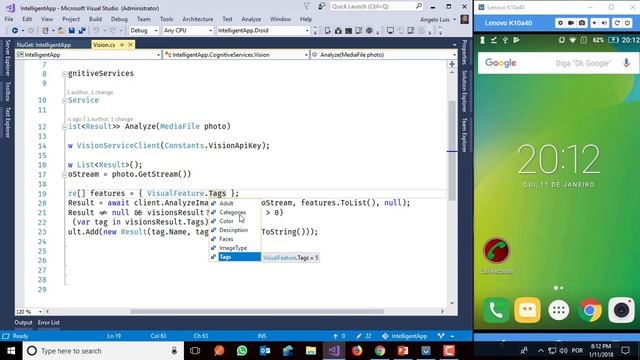Collapse the code region at line 8
The width and height of the screenshot is (640, 360).
coord(64,74)
